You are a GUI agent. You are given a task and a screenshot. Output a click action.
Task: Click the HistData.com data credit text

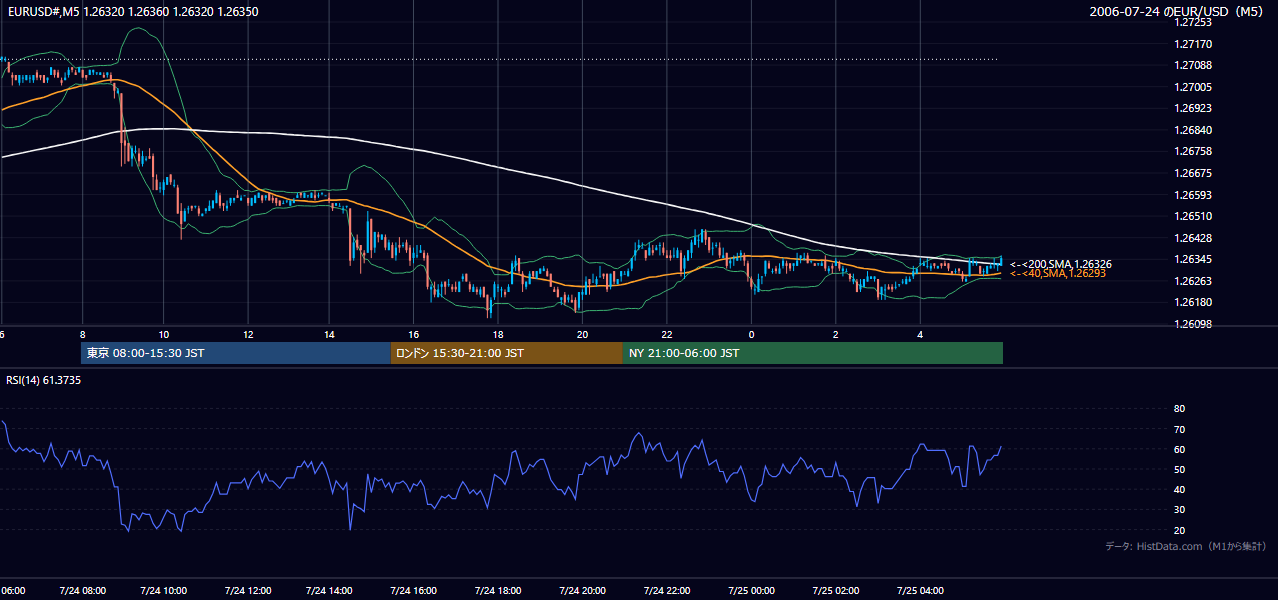pyautogui.click(x=1185, y=546)
